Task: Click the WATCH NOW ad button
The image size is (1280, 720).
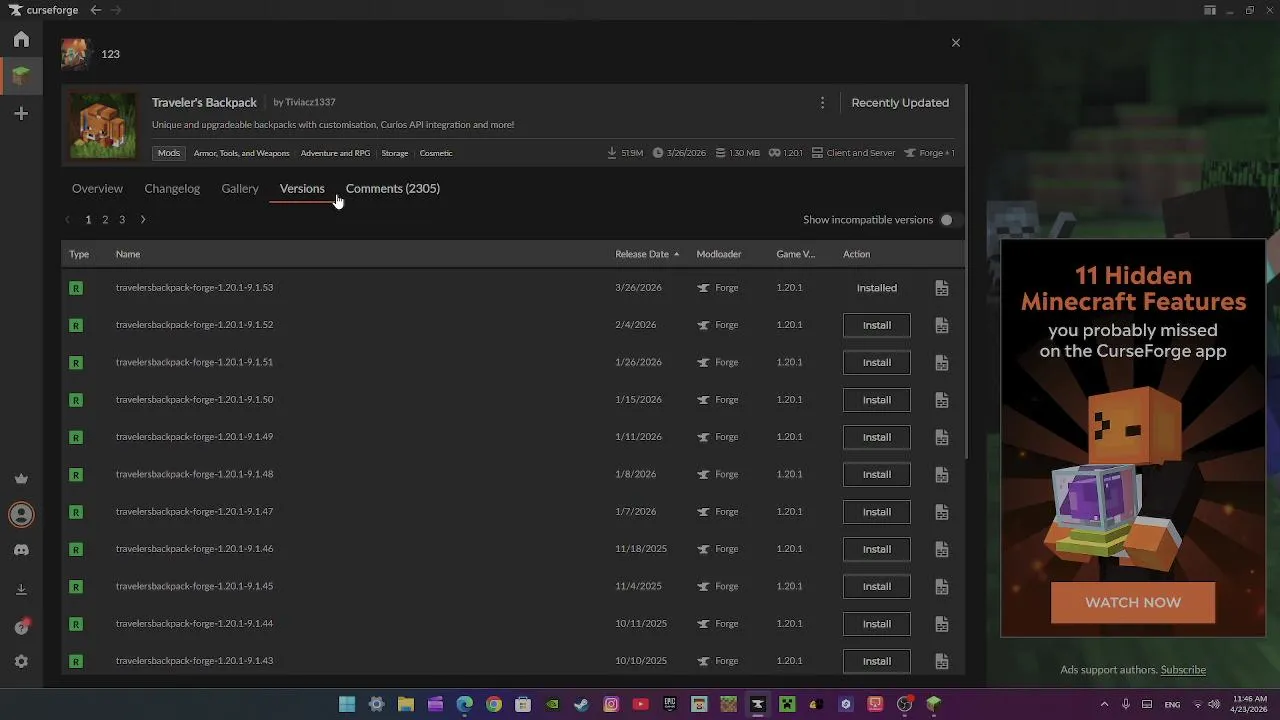Action: [x=1133, y=603]
